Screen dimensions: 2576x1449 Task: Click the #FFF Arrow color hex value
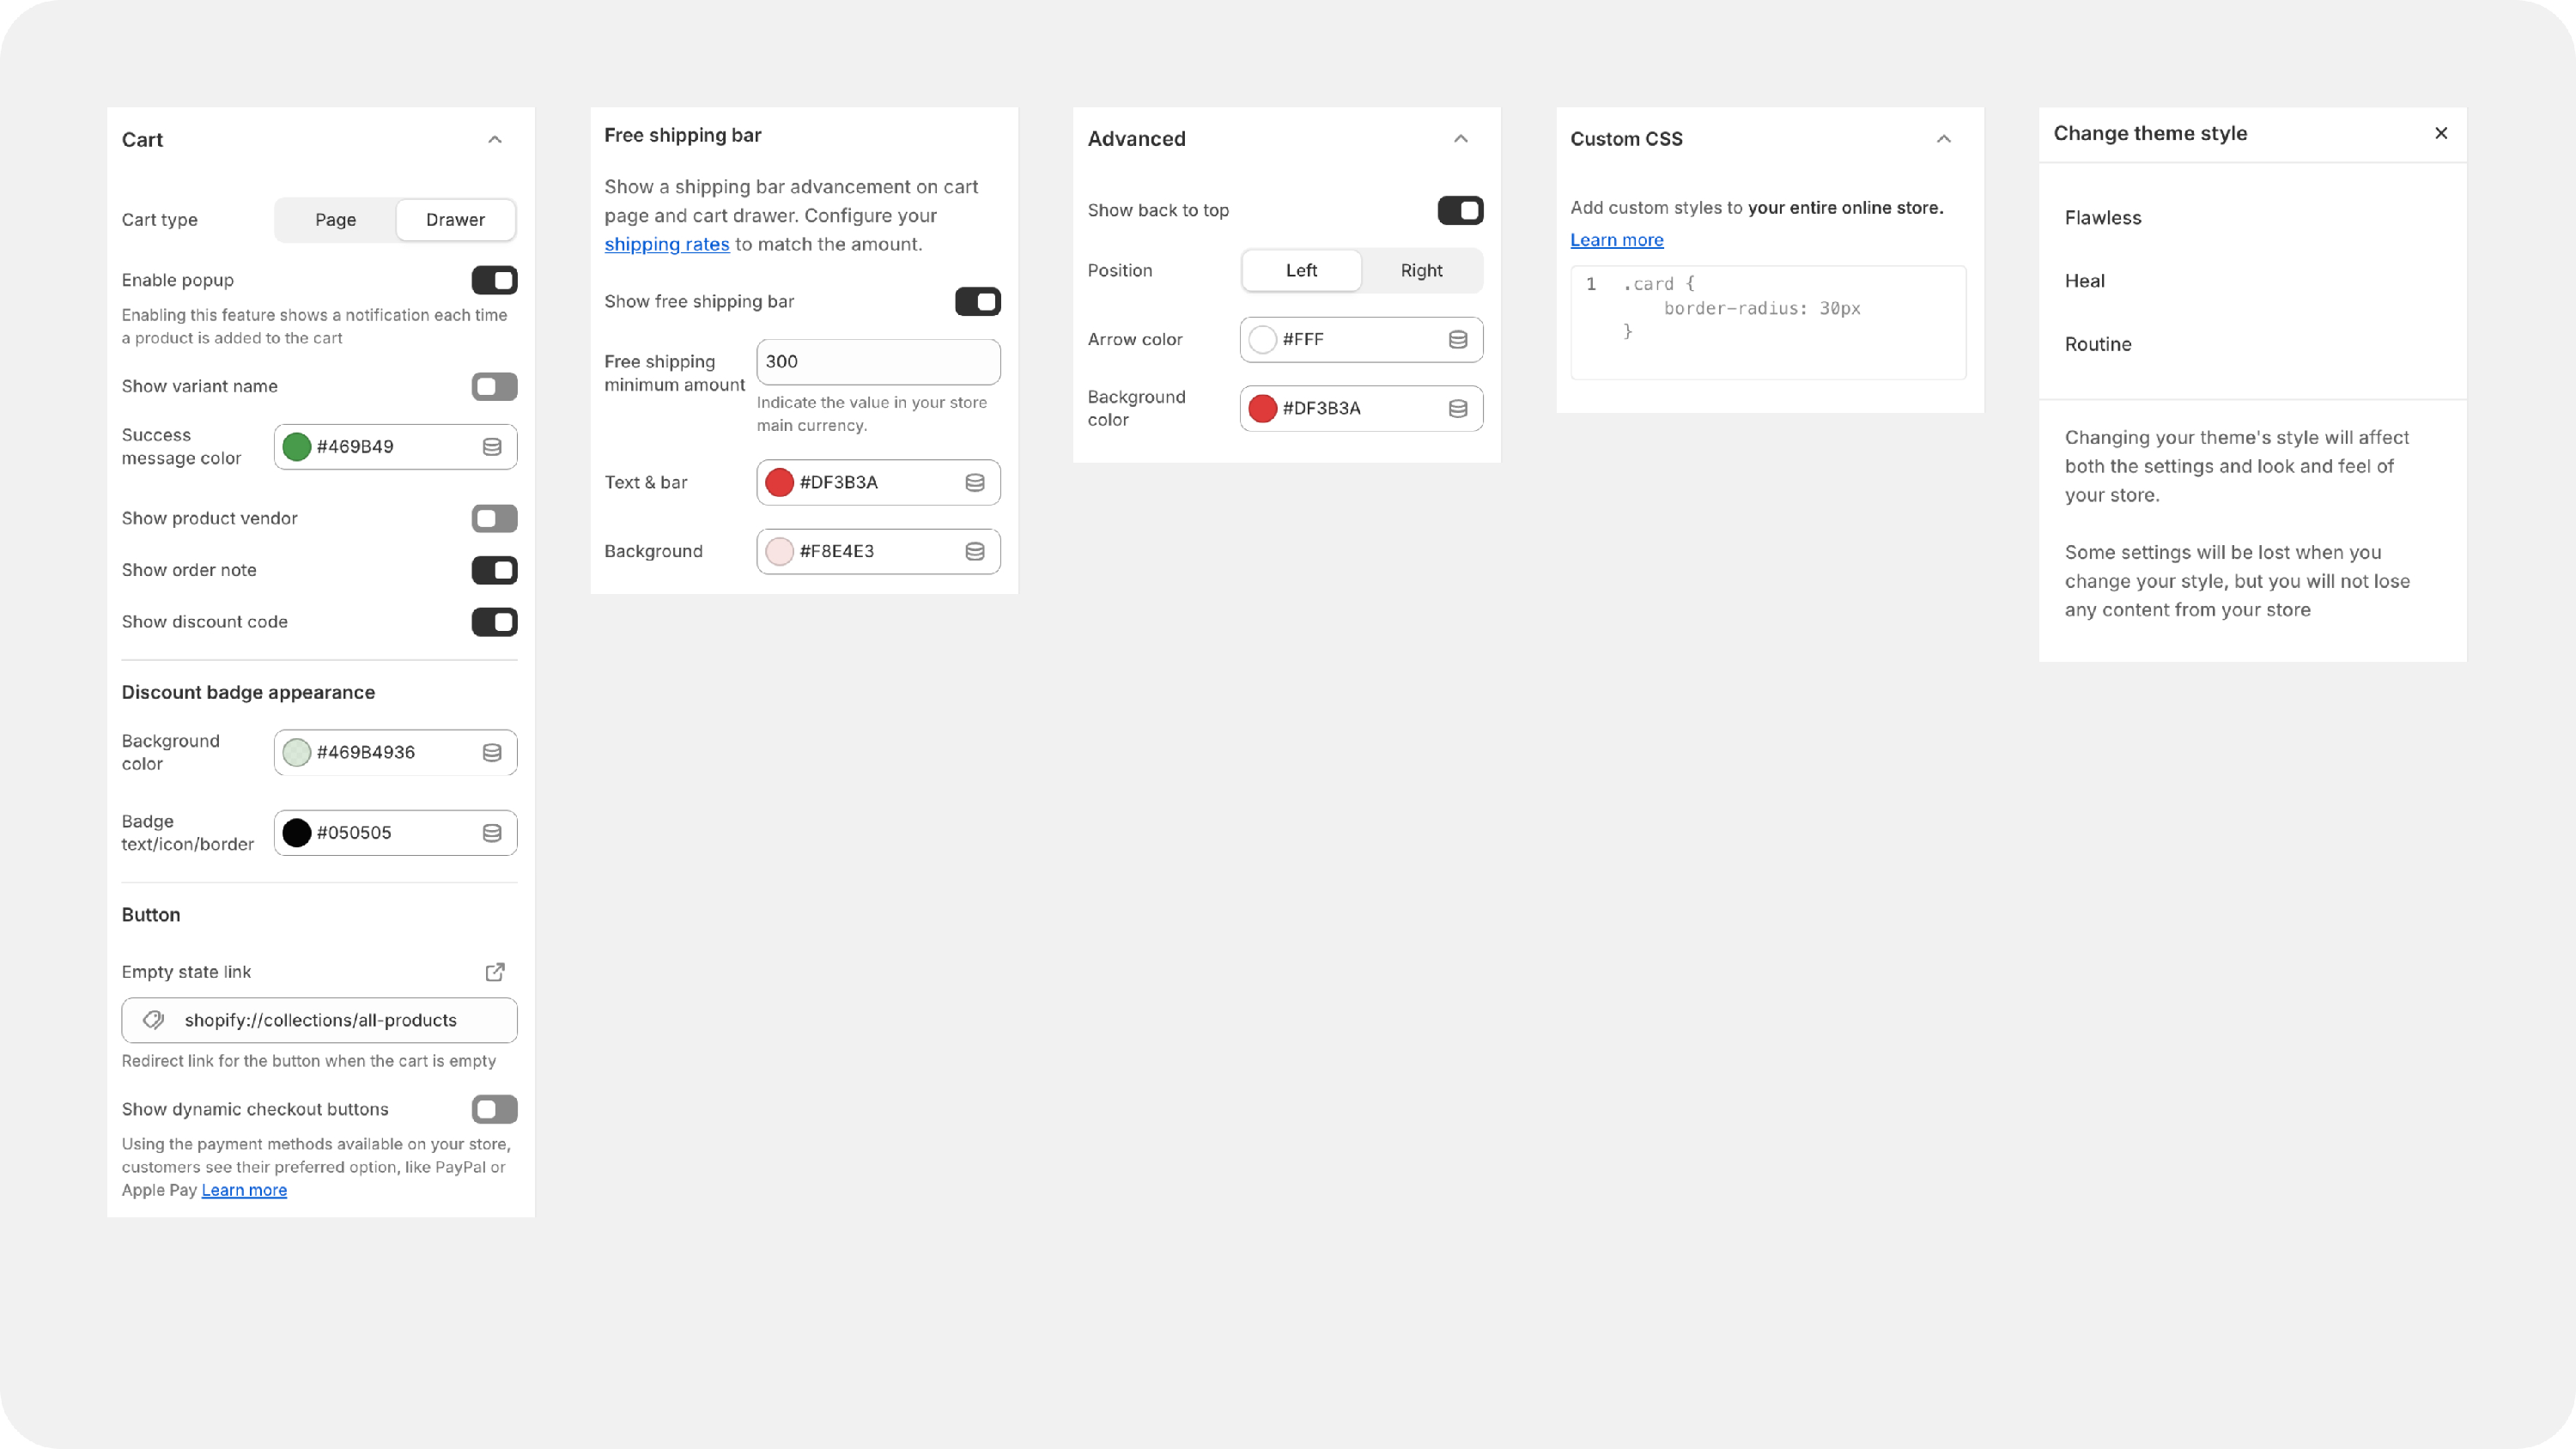pyautogui.click(x=1303, y=340)
